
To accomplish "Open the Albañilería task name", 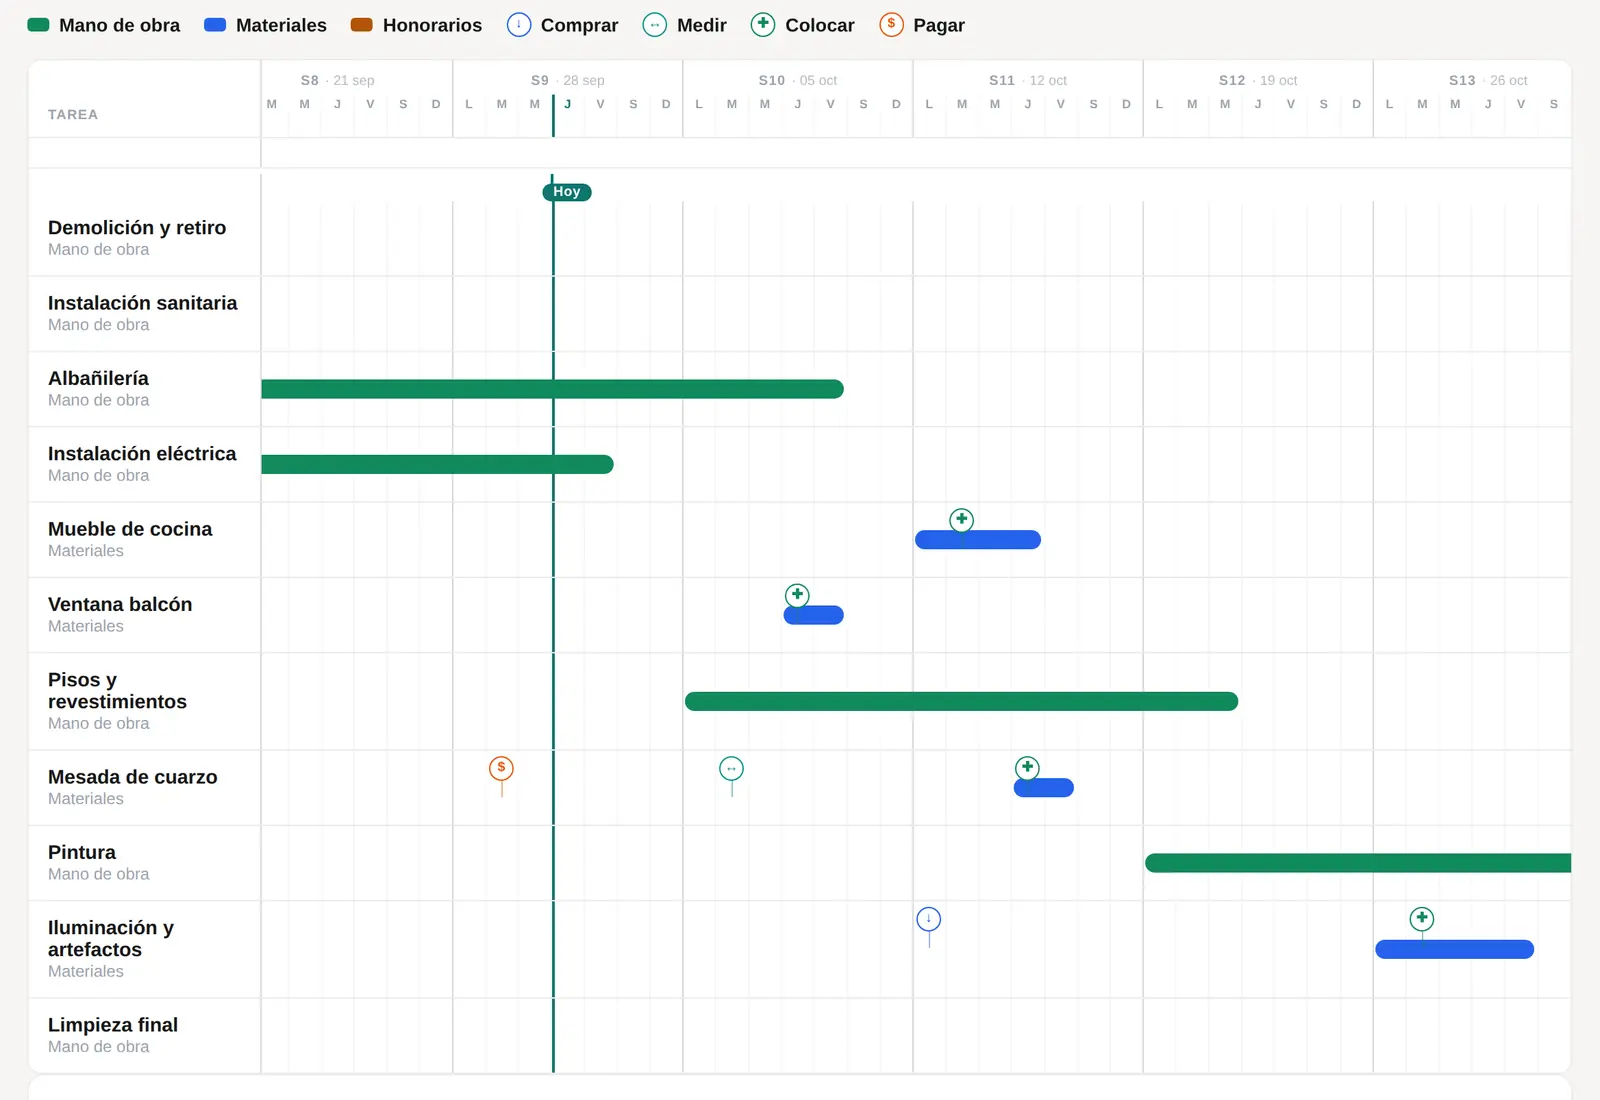I will click(98, 378).
